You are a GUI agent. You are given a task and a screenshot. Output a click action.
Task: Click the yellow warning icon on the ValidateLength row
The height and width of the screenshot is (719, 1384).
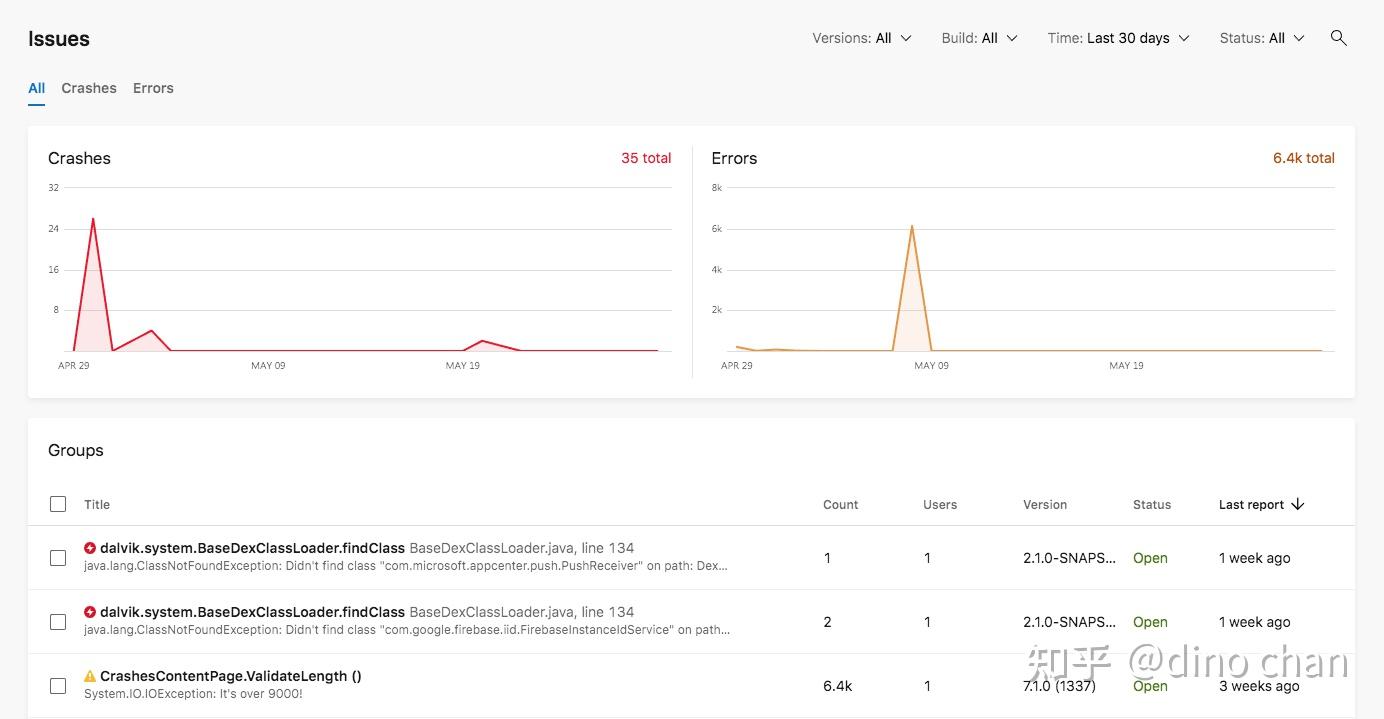point(90,676)
